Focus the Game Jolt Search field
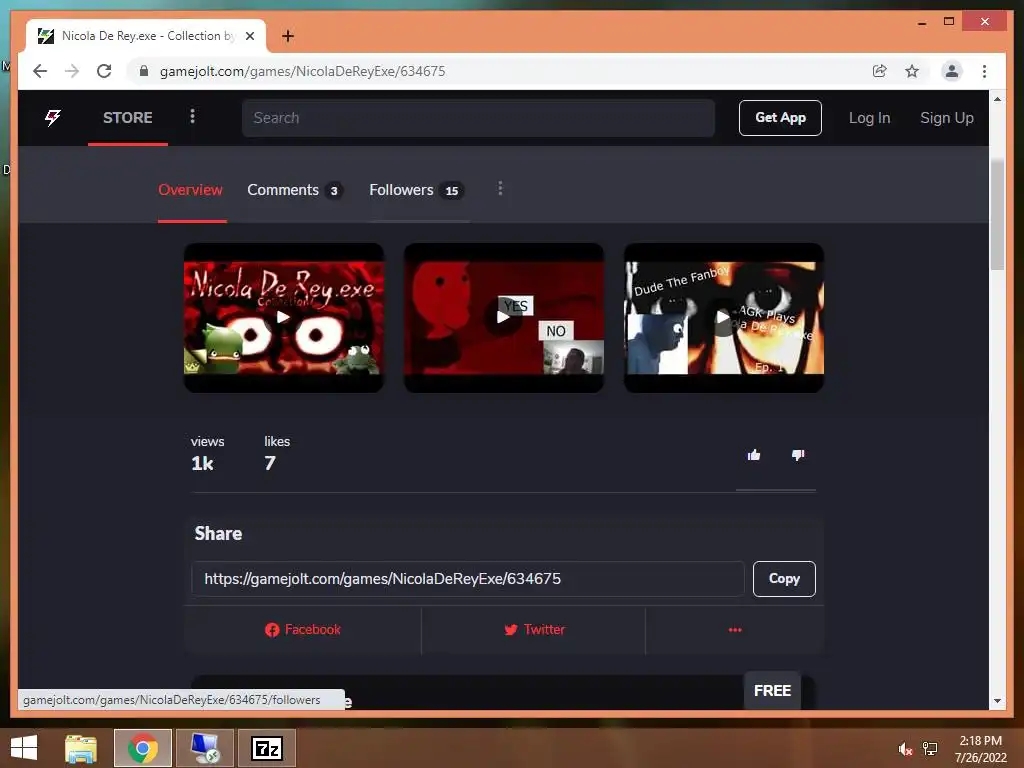This screenshot has width=1024, height=768. pyautogui.click(x=478, y=118)
